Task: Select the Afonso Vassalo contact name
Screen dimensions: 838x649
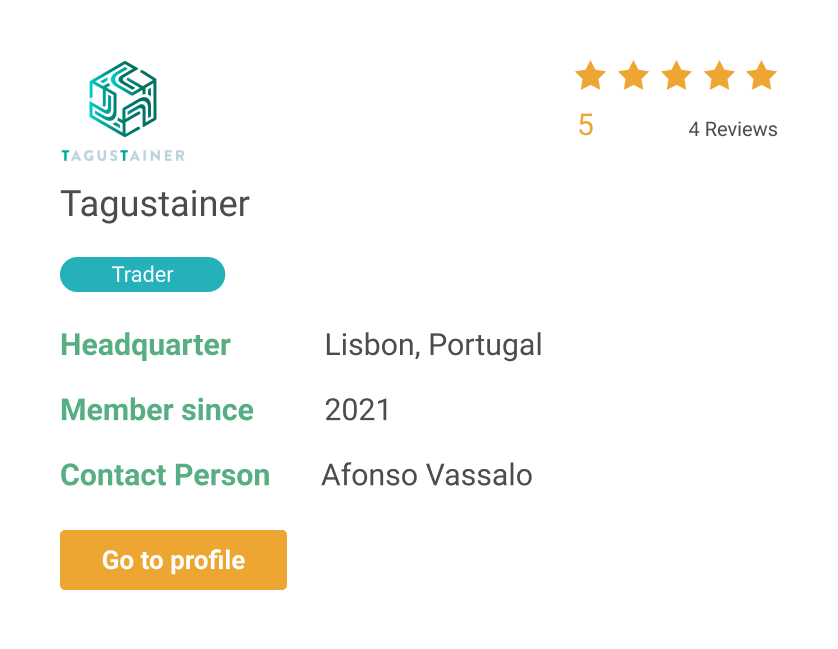Action: pyautogui.click(x=426, y=475)
